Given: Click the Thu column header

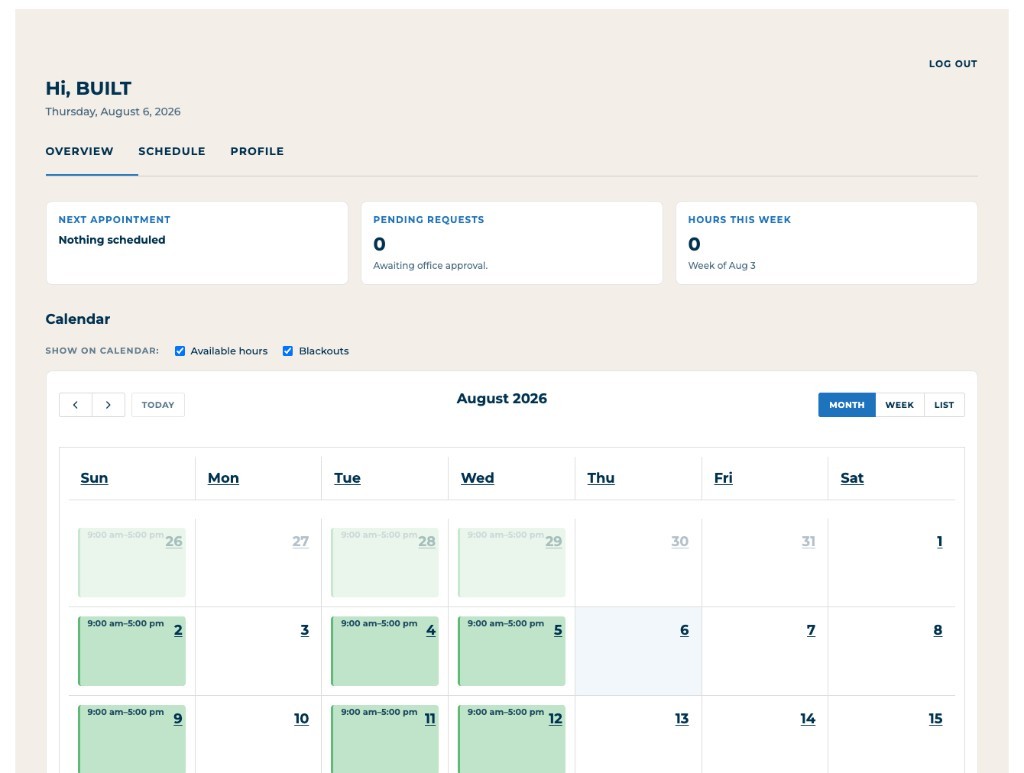Looking at the screenshot, I should (x=601, y=478).
